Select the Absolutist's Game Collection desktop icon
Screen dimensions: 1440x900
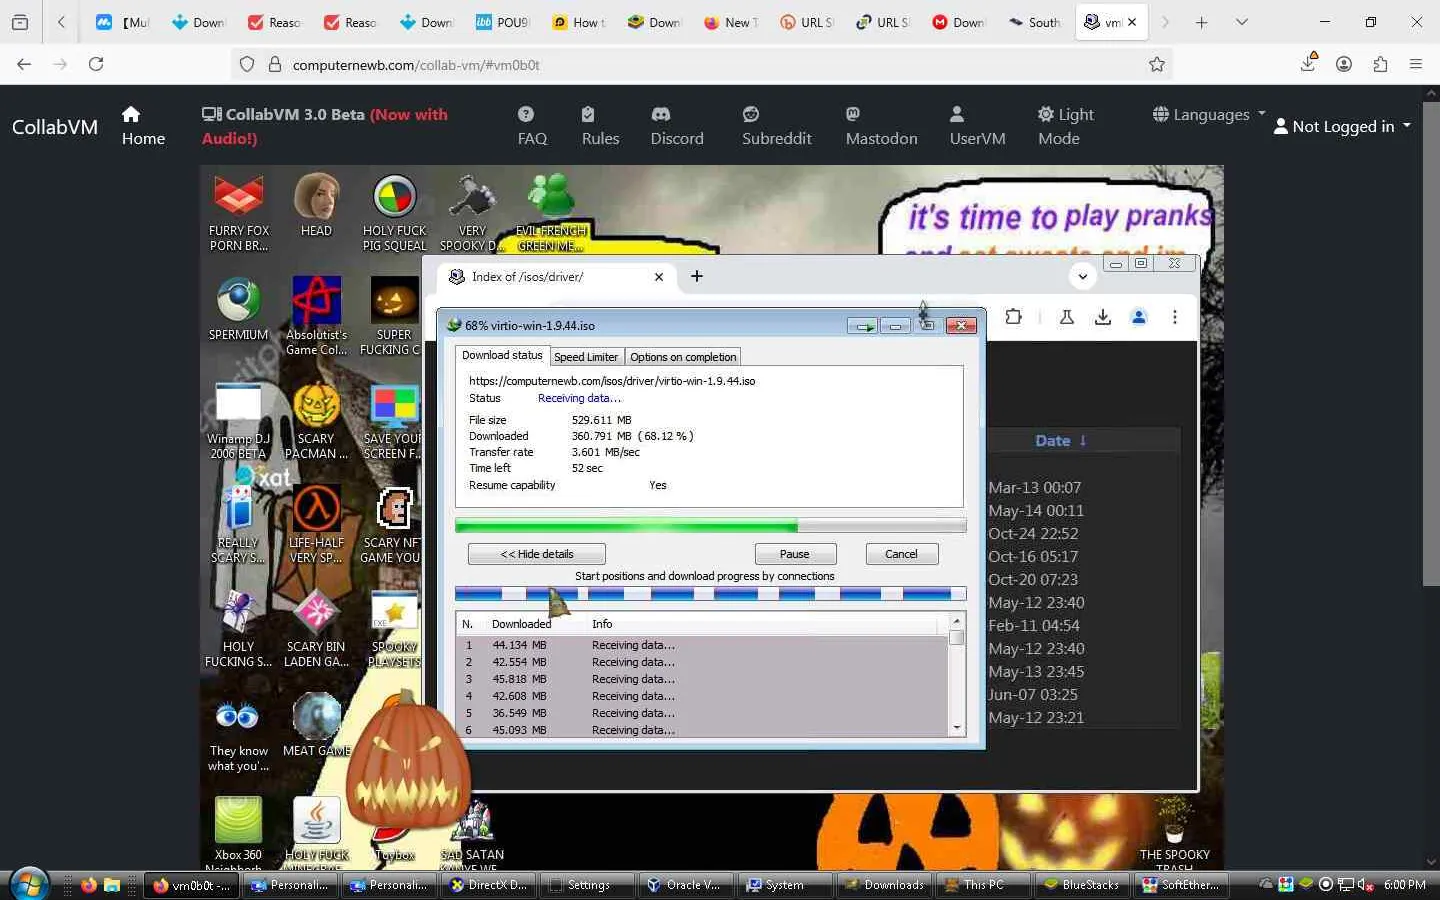[x=316, y=316]
